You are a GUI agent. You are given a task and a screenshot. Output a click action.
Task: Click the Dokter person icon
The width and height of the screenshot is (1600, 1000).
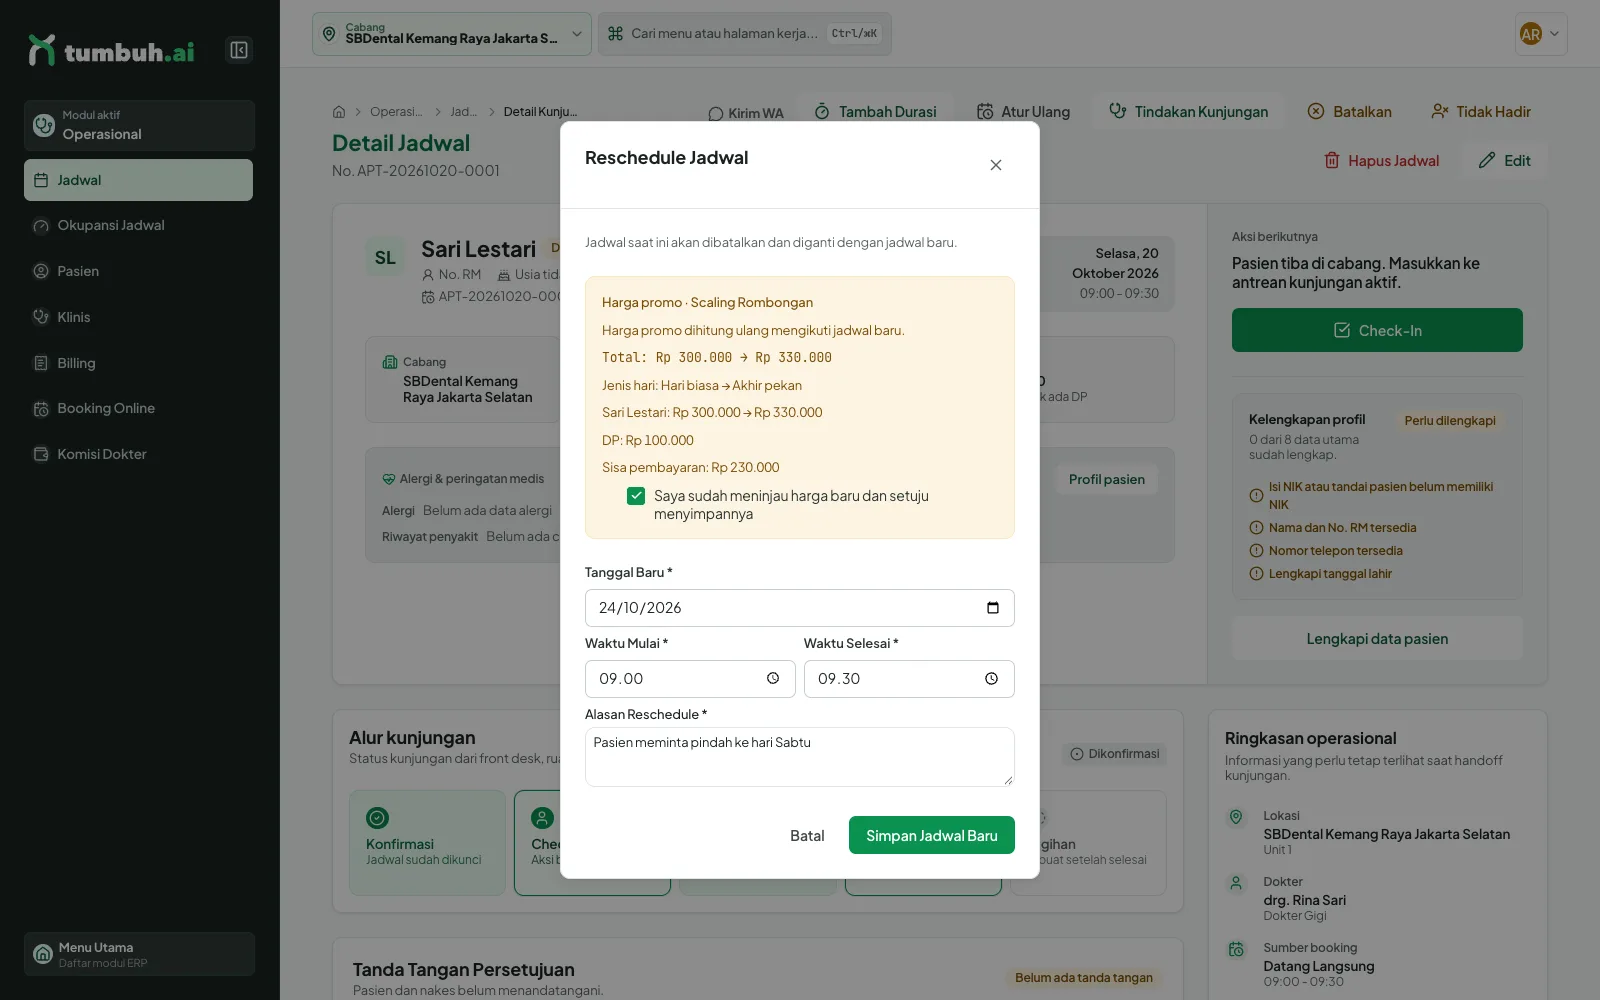[1236, 883]
